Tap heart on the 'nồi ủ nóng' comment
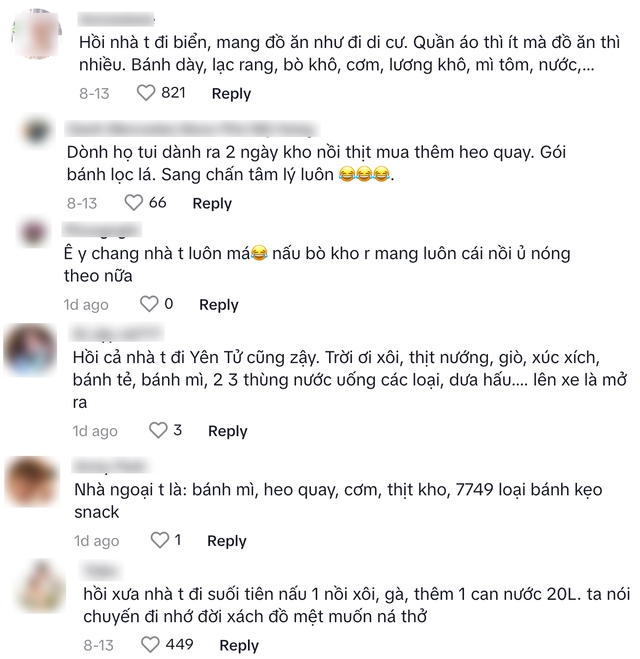Image resolution: width=640 pixels, height=659 pixels. click(x=149, y=304)
